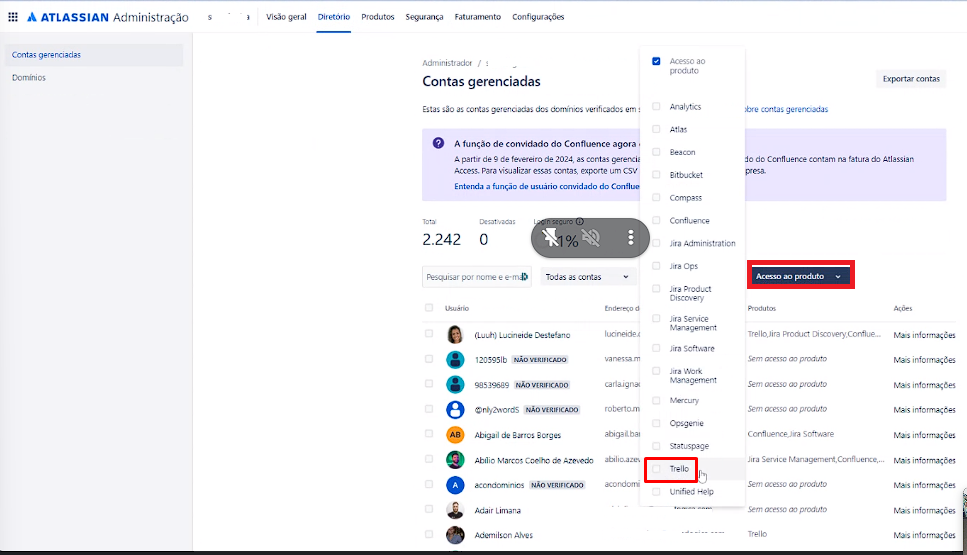Select the 120595lb row checkbox
Viewport: 967px width, 555px height.
[x=429, y=359]
